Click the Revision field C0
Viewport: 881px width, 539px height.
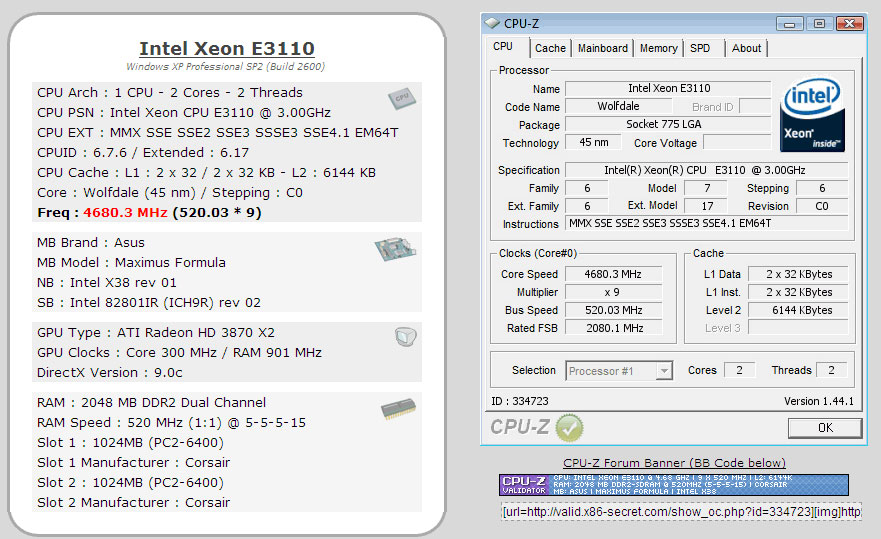[x=822, y=206]
